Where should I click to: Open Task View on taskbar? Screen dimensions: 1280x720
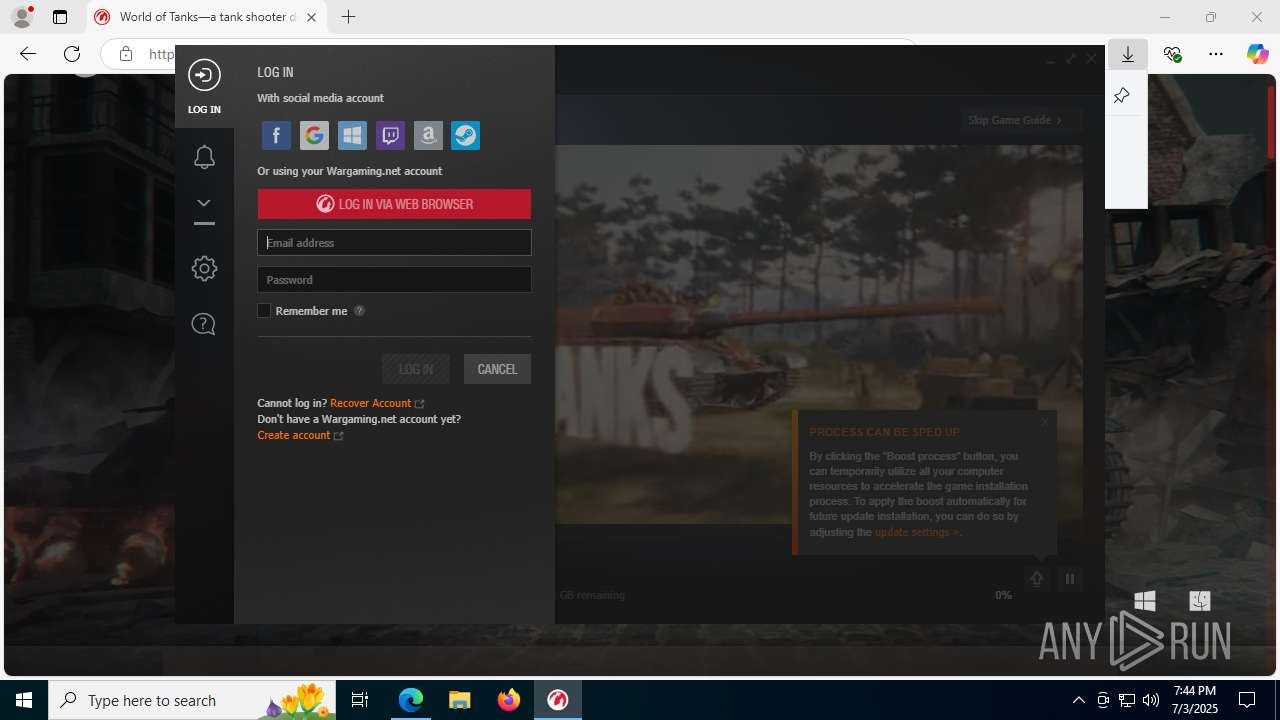tap(360, 700)
